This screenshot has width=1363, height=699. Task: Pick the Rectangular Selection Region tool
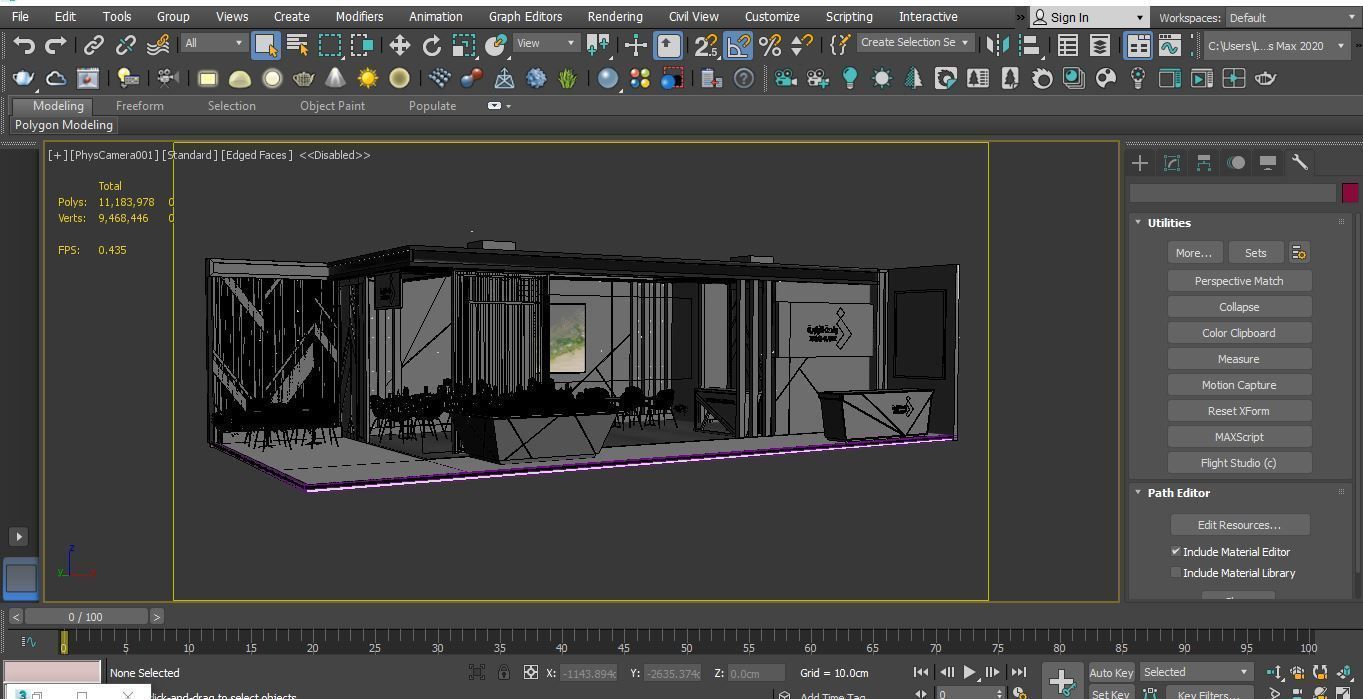[329, 45]
